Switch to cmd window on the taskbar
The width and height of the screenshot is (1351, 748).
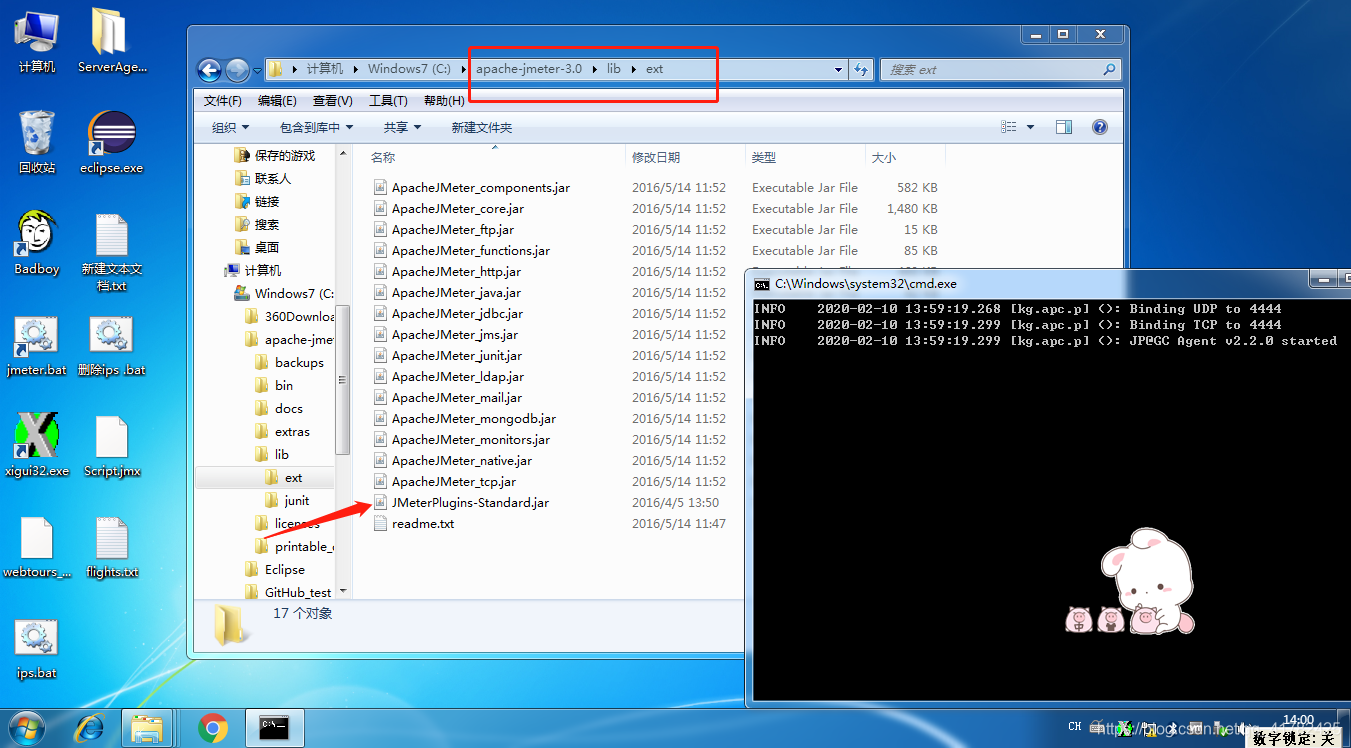(x=275, y=728)
